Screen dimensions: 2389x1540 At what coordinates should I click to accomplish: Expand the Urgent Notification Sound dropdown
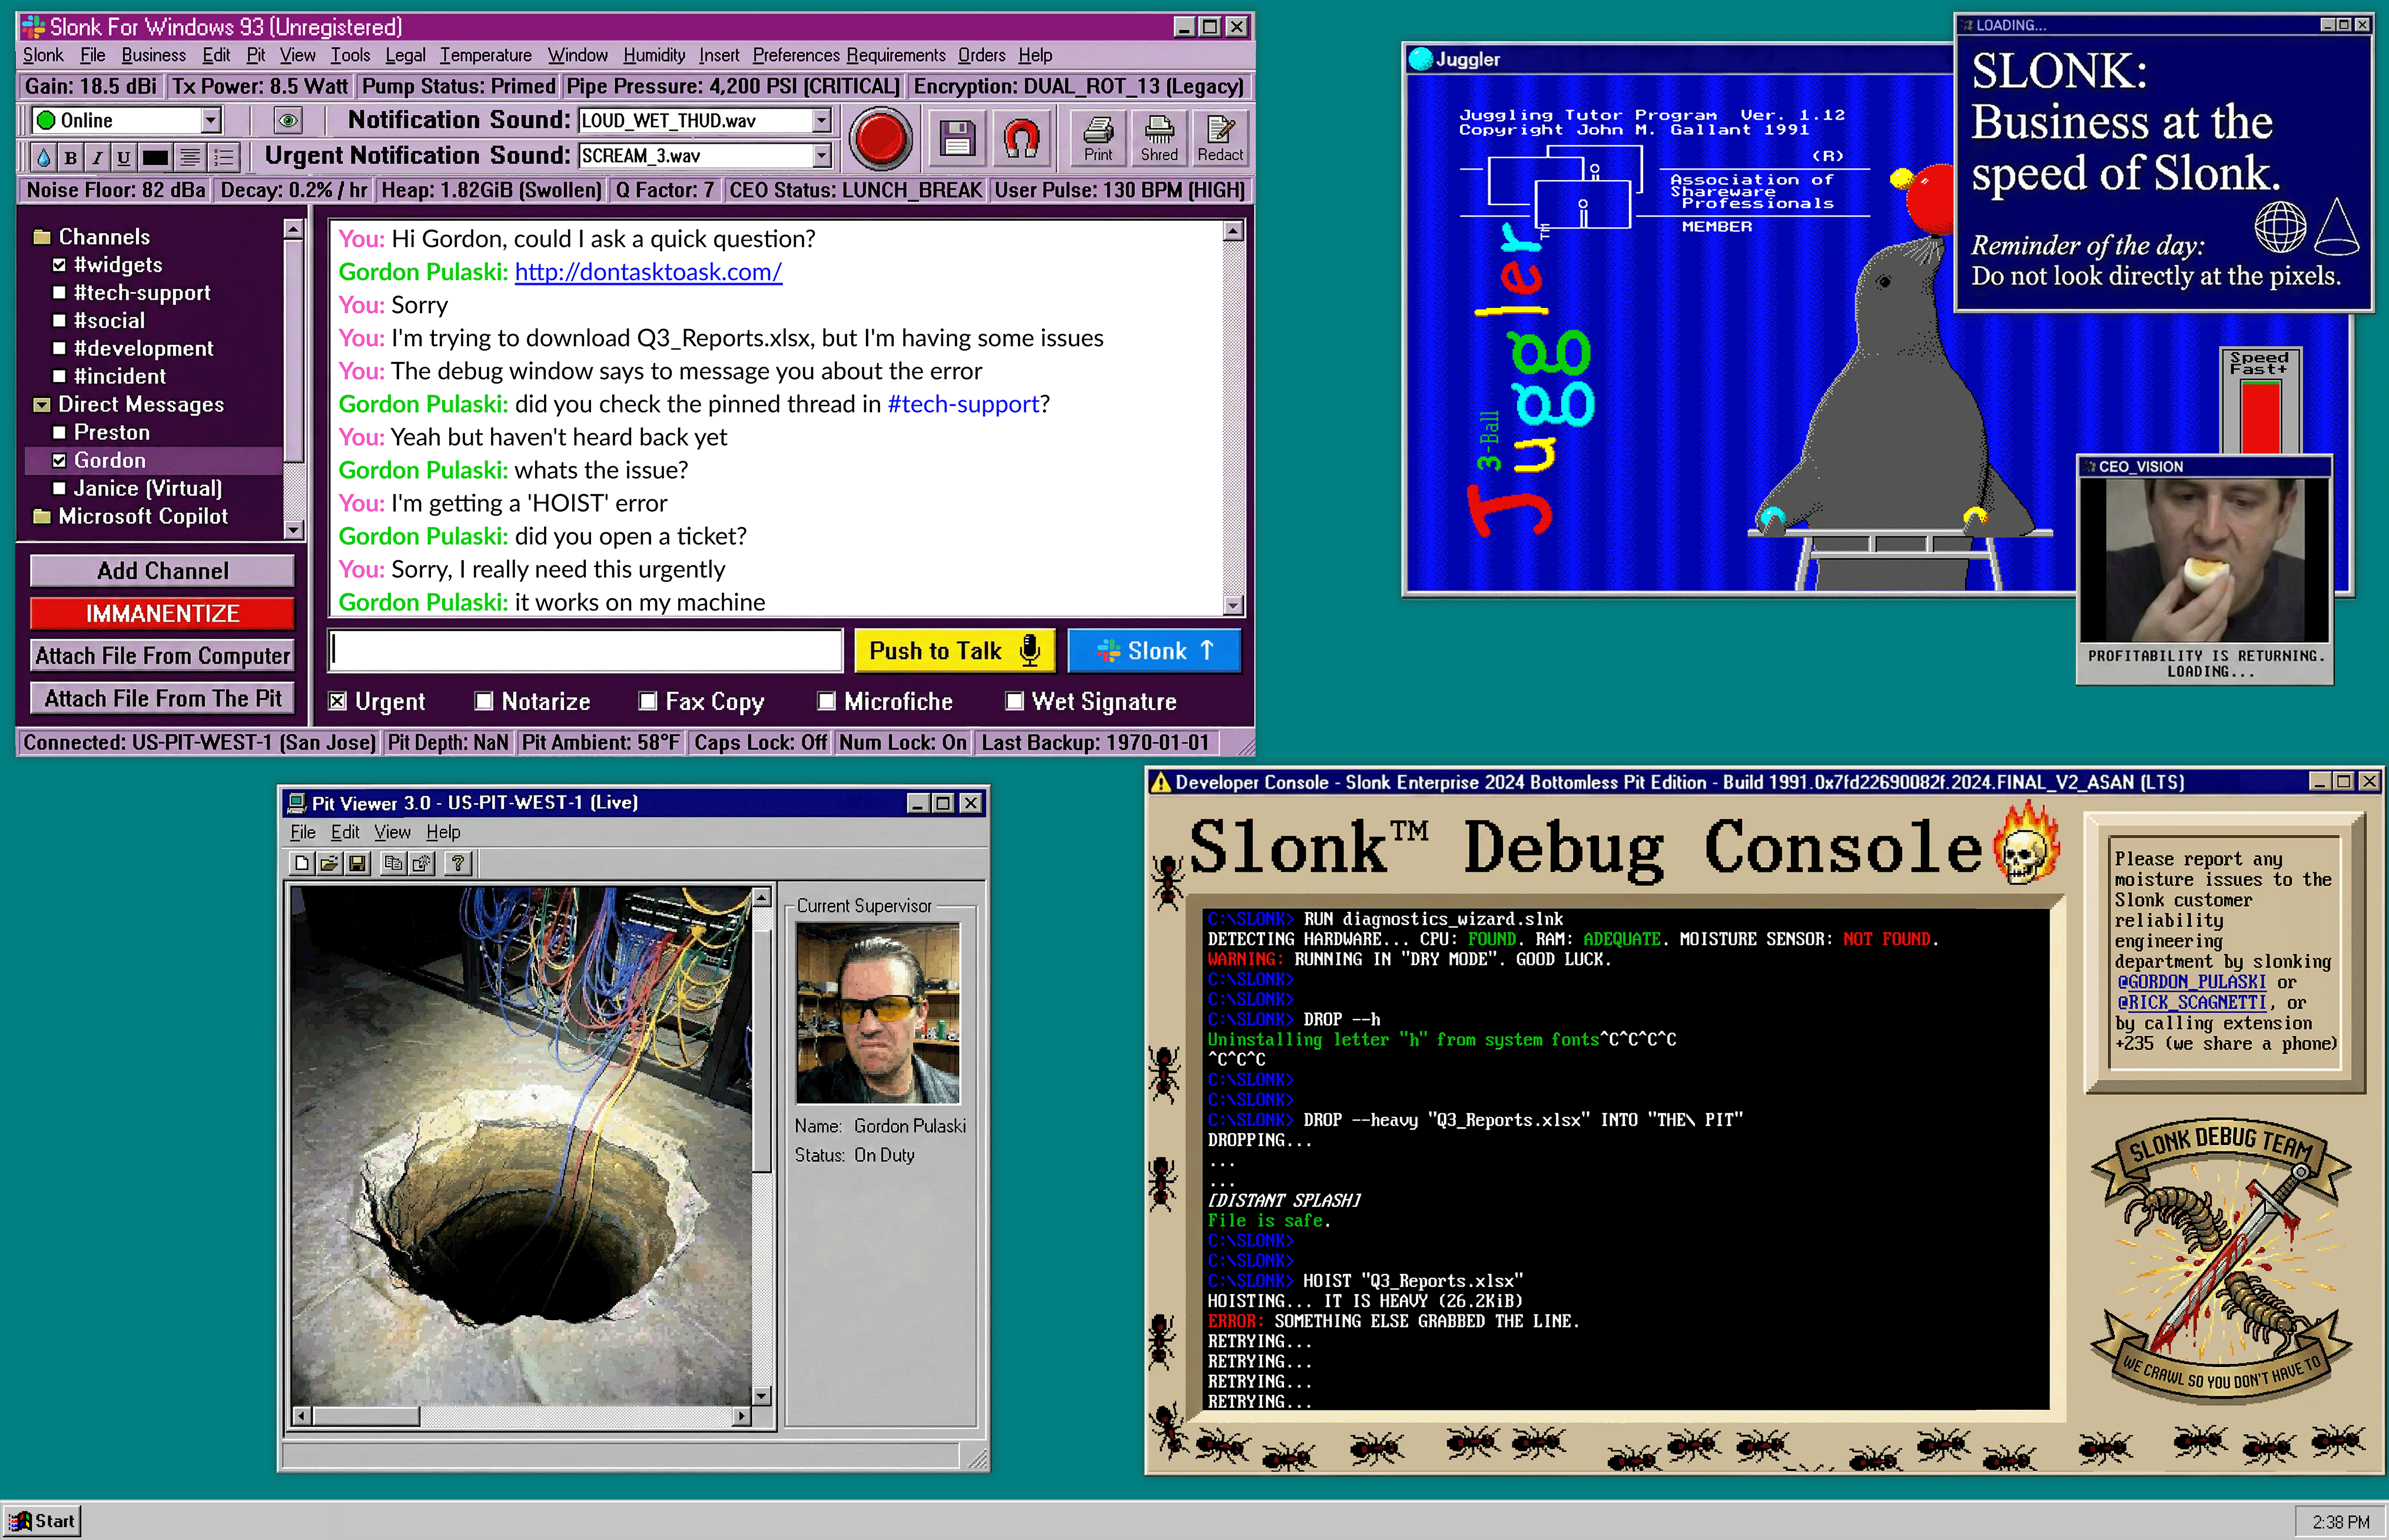coord(821,156)
